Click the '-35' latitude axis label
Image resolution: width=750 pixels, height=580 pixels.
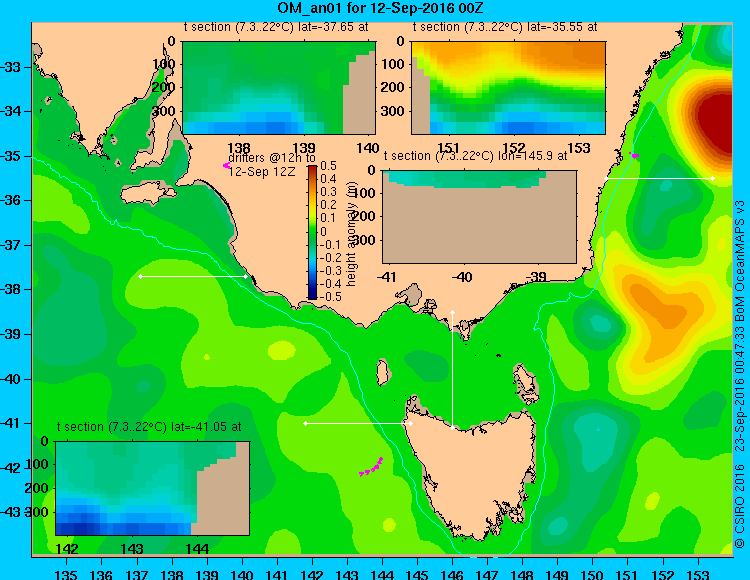[11, 156]
